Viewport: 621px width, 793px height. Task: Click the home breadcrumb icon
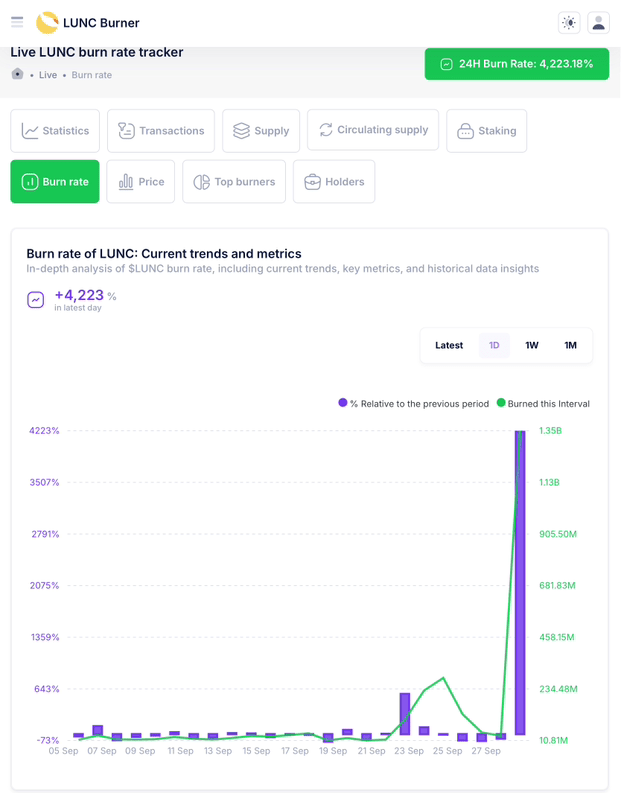(x=18, y=74)
